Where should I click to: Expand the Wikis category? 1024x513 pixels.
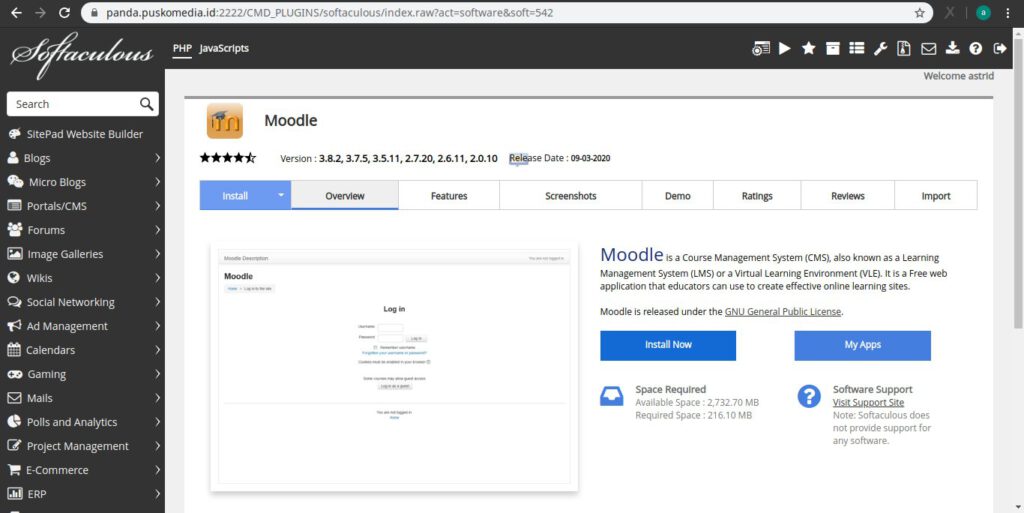click(82, 278)
